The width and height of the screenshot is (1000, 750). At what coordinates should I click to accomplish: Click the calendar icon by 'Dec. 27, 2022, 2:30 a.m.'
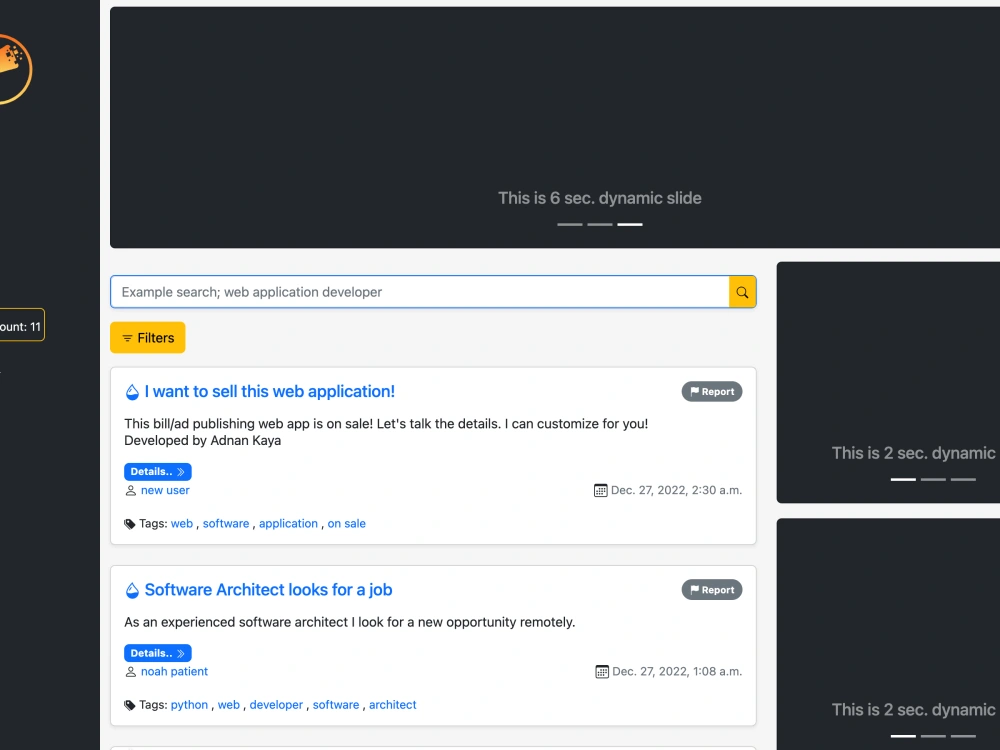coord(600,490)
